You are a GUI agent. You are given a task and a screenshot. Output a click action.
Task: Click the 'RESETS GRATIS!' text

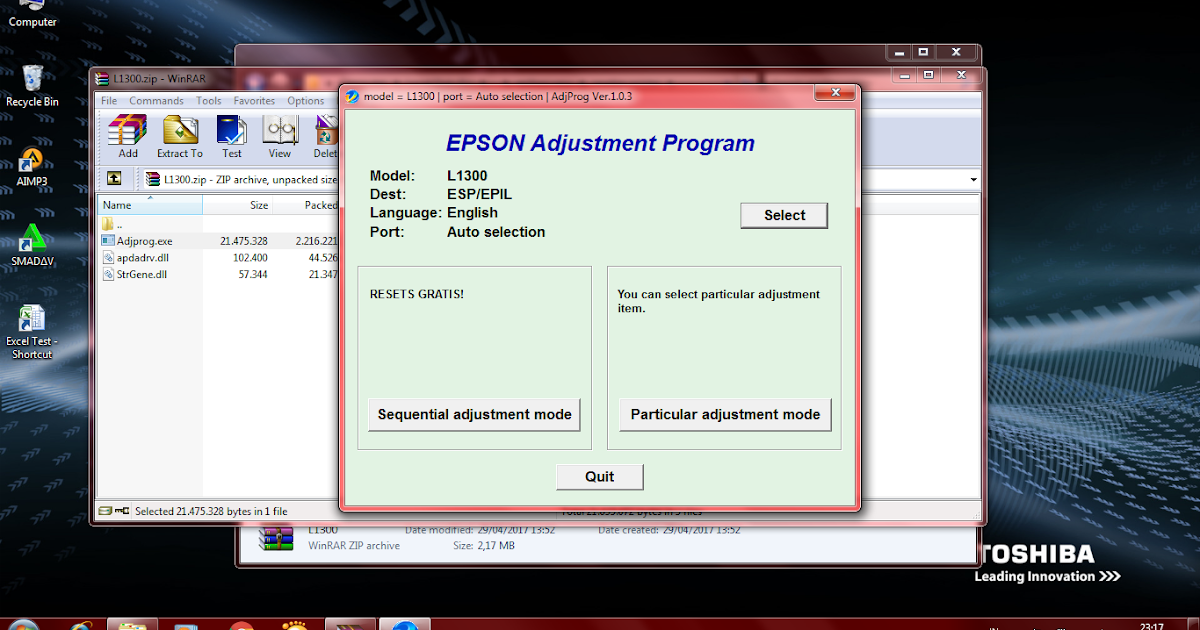[x=417, y=294]
